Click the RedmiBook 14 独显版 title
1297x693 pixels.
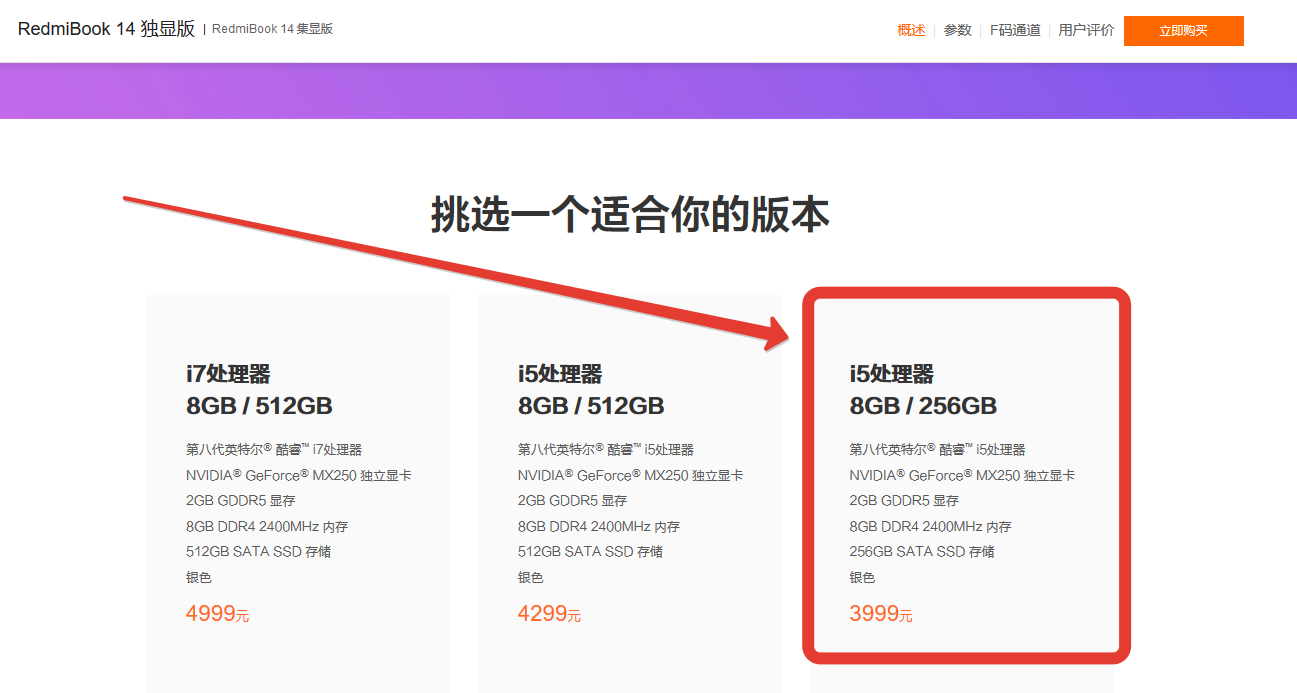point(106,29)
